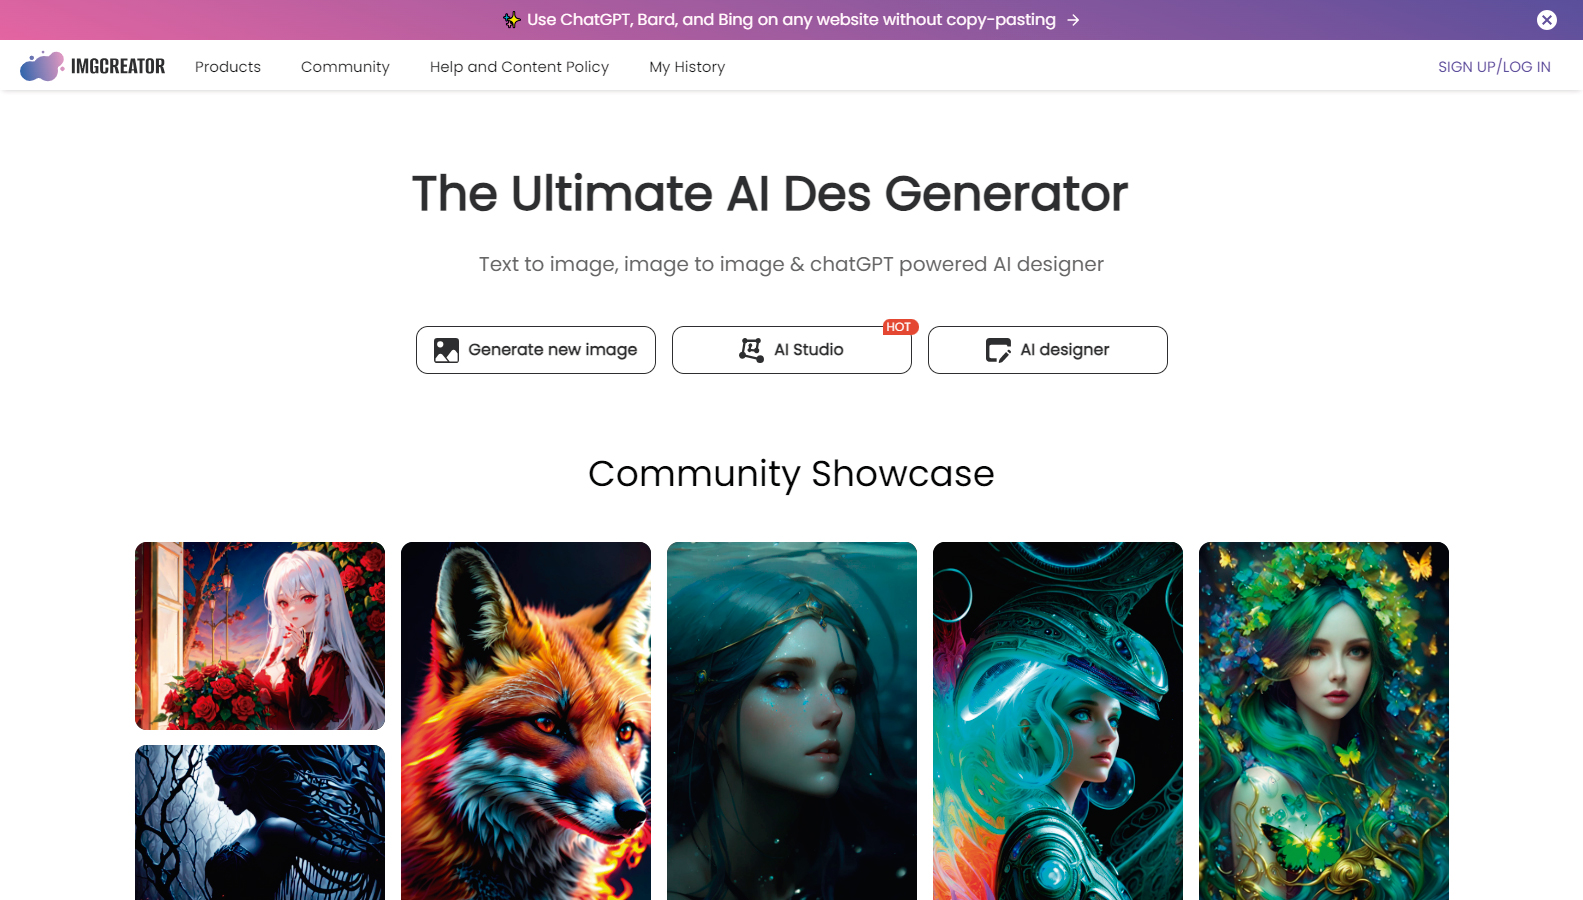
Task: Click the AI Studio vector icon
Action: click(751, 350)
